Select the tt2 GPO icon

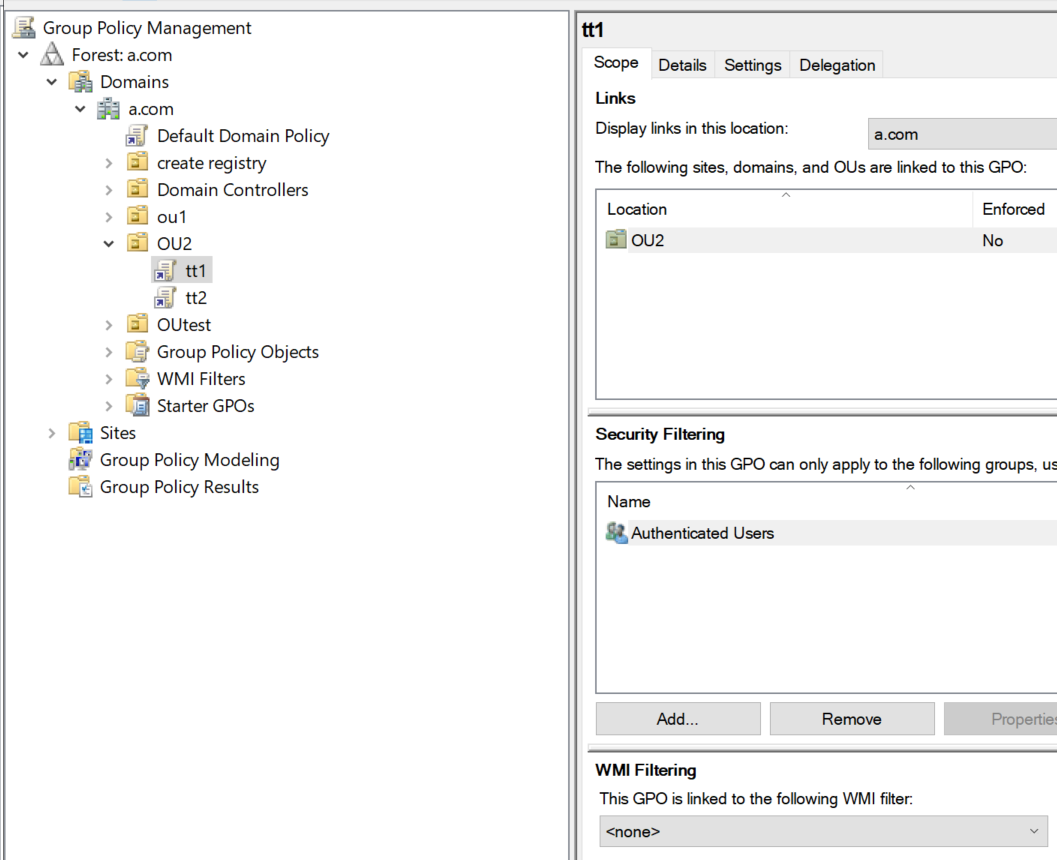[166, 297]
